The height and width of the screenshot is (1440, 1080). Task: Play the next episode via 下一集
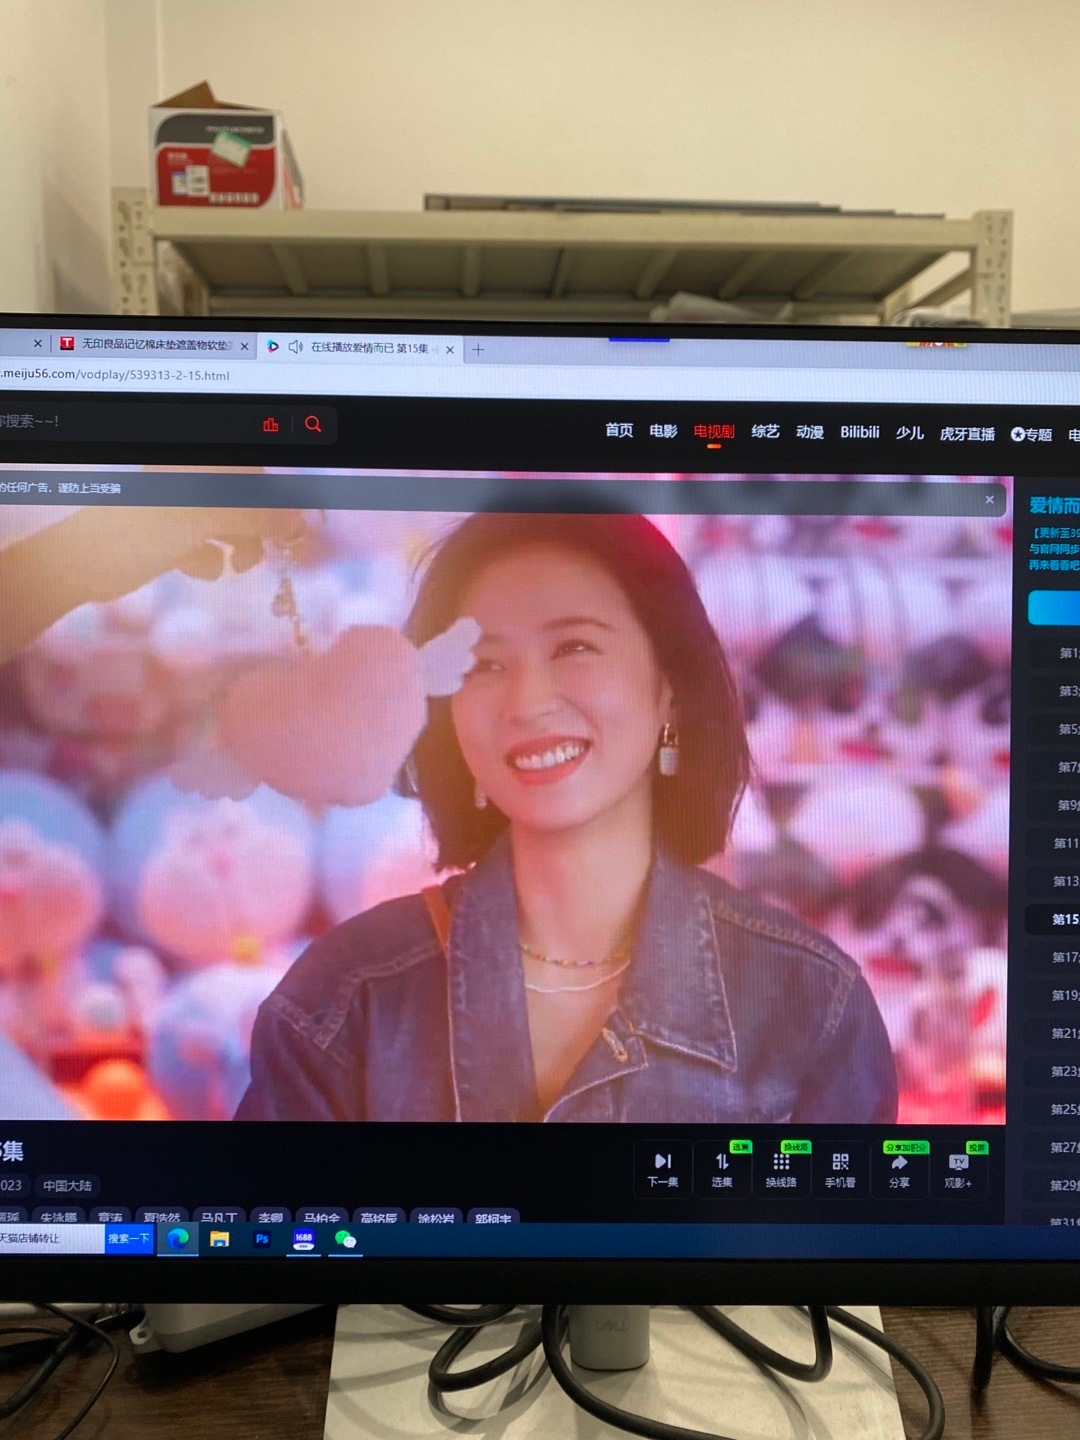click(663, 1169)
